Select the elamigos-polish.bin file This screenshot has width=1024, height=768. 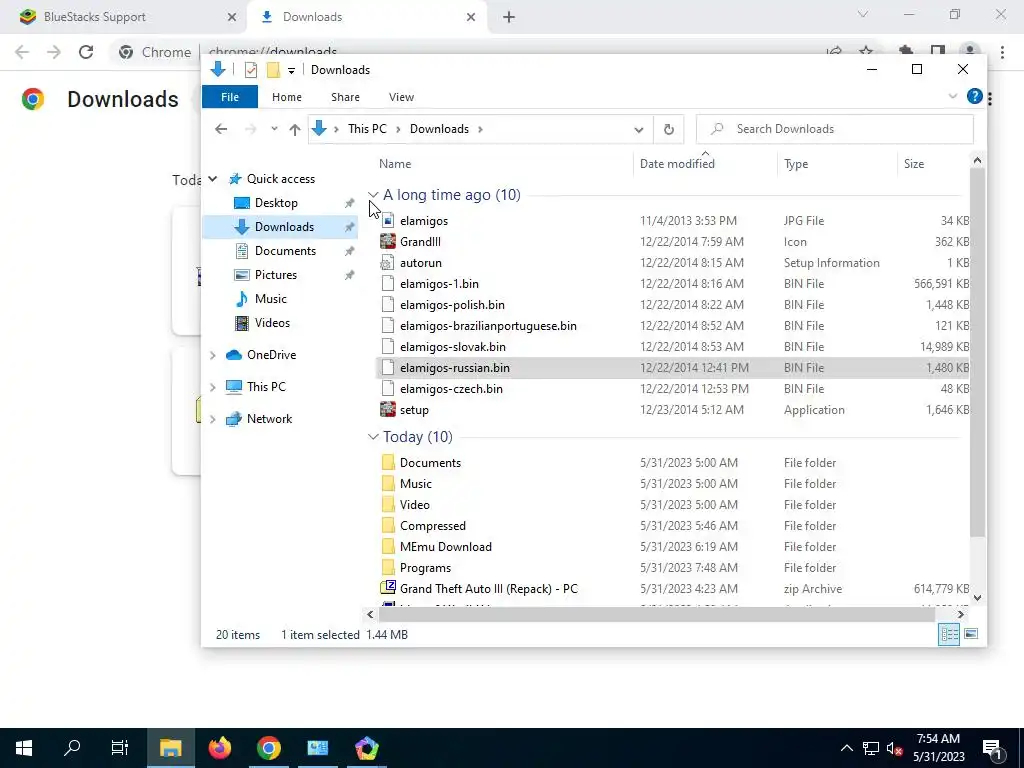pos(452,304)
